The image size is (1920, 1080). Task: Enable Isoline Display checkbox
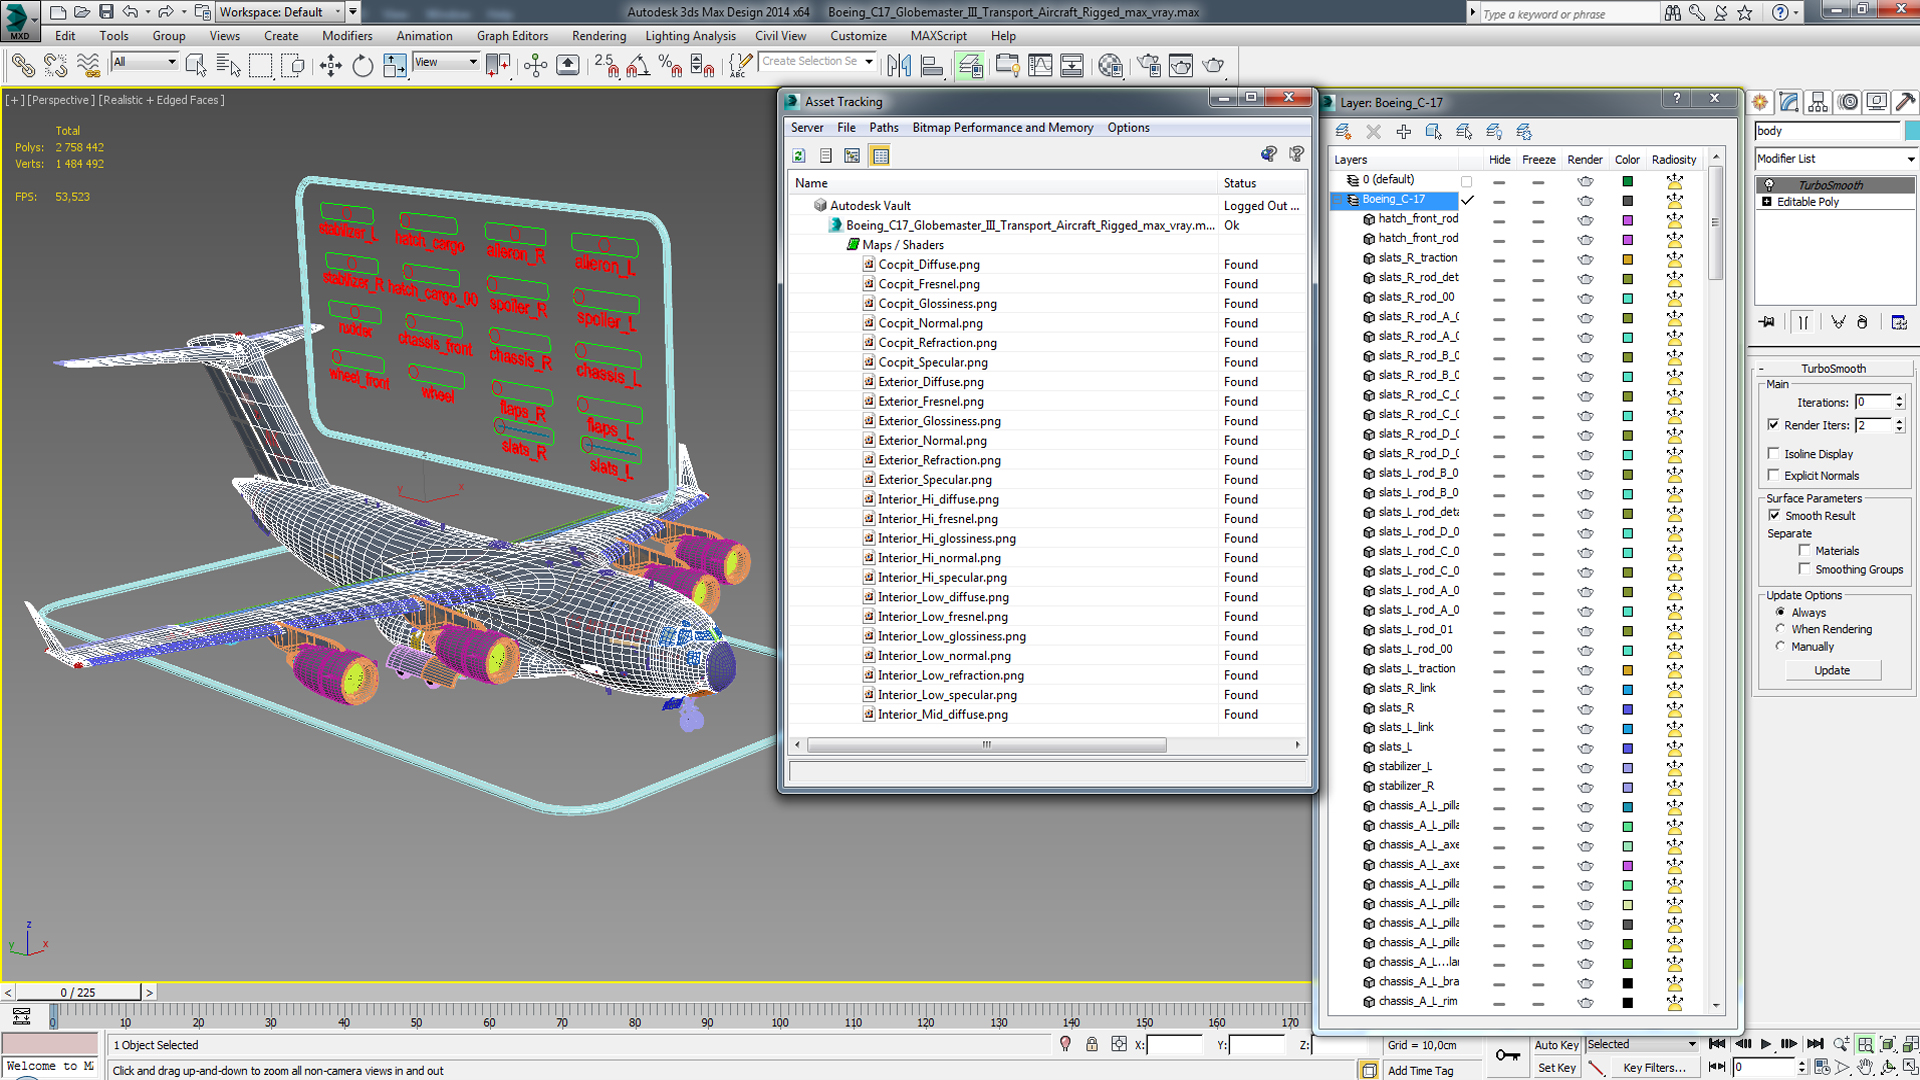coord(1773,453)
